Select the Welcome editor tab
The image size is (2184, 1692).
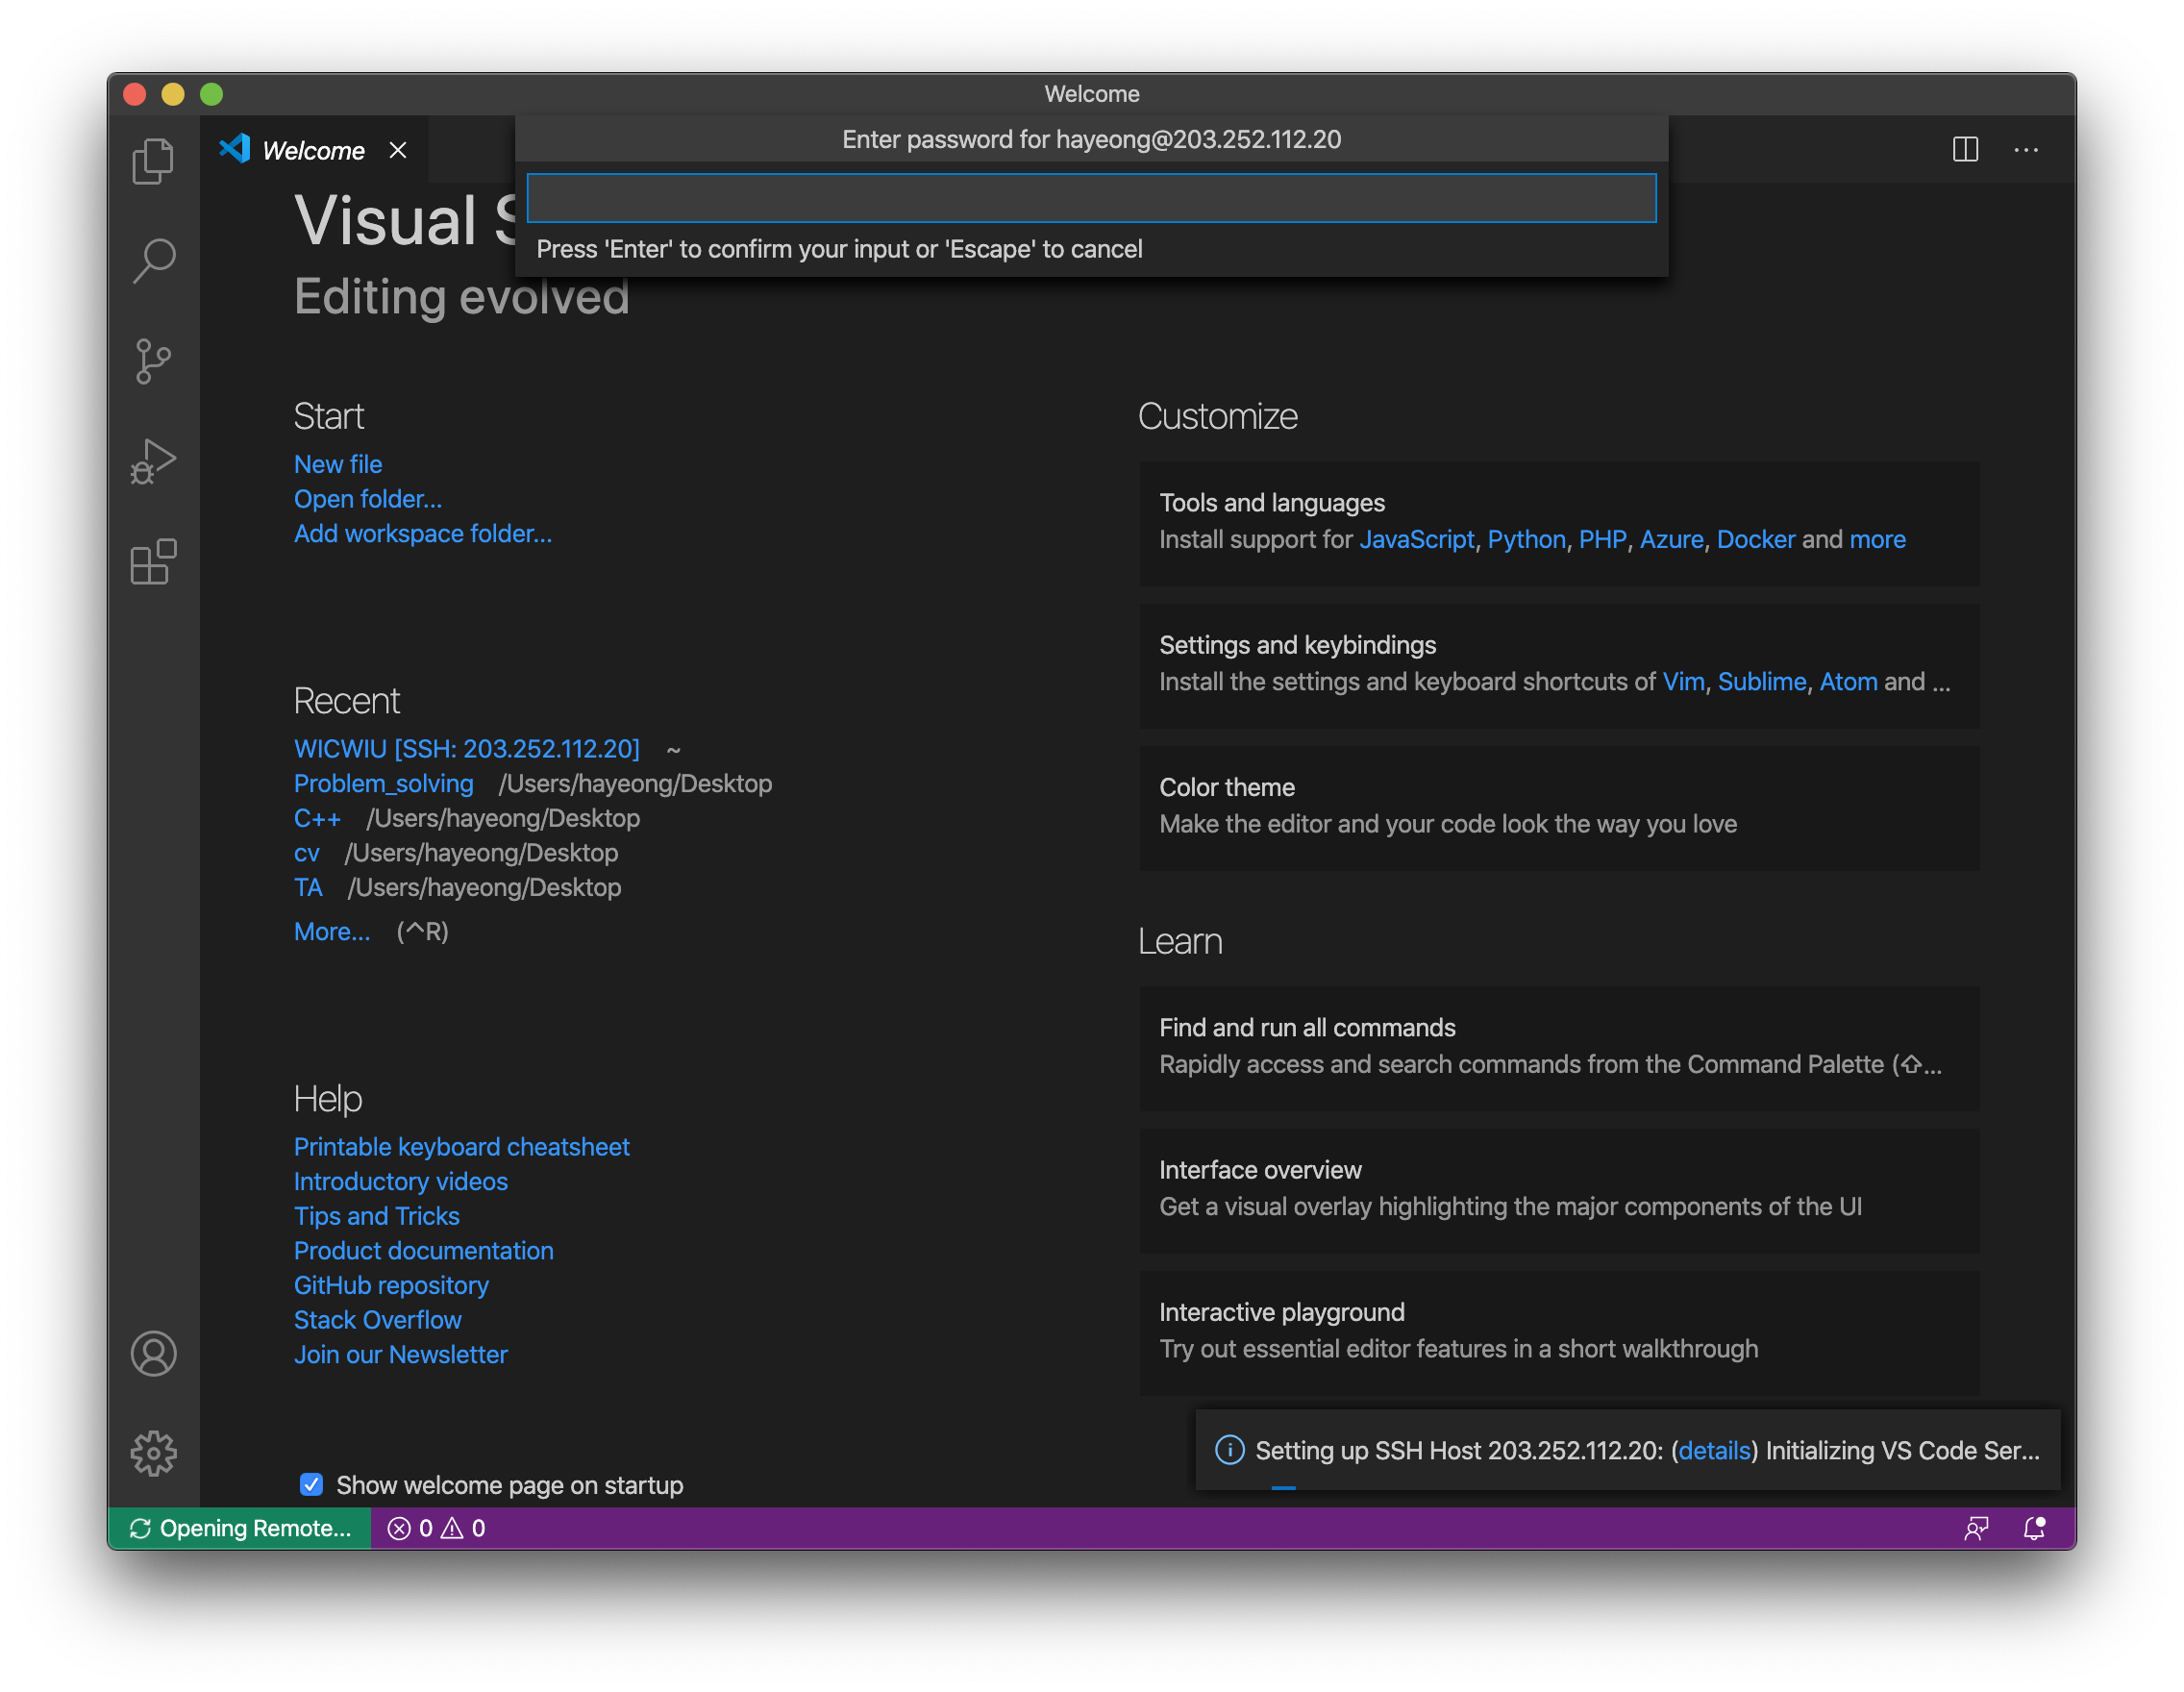[314, 150]
